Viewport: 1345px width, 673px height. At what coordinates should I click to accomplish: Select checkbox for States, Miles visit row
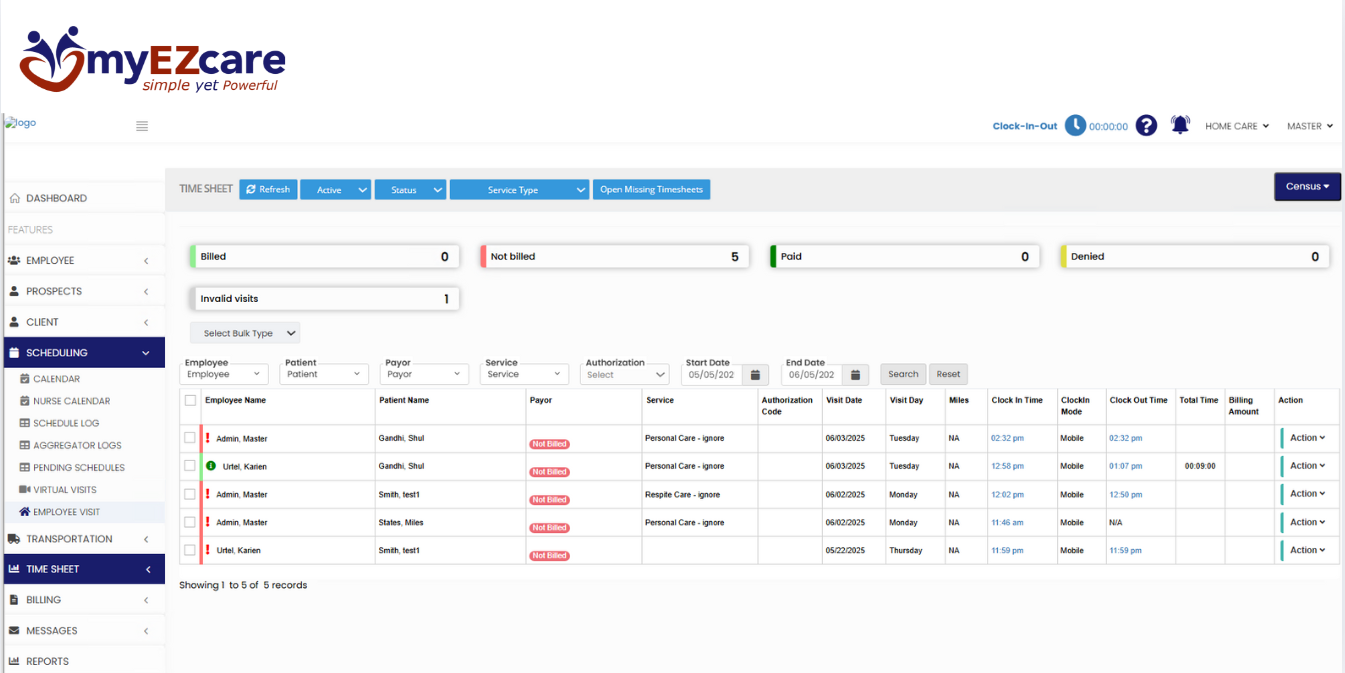190,522
